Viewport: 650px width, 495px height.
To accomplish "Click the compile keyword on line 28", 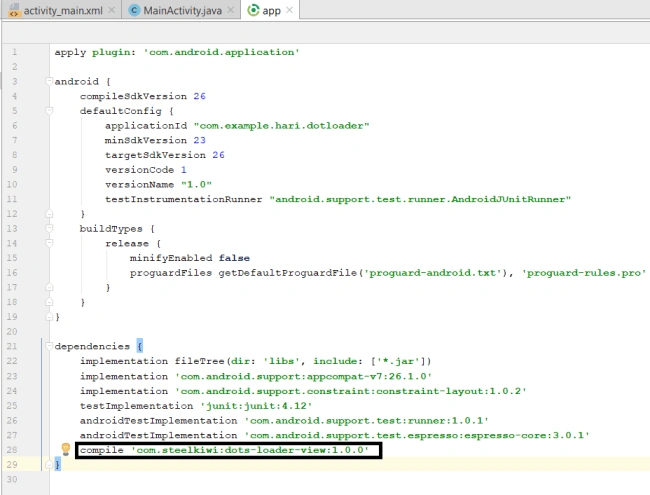I will tap(102, 450).
